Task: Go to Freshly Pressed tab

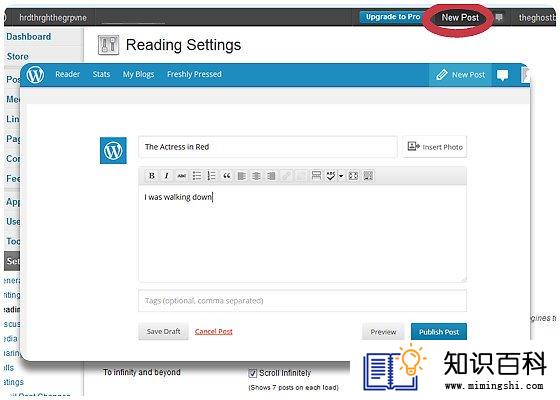Action: coord(194,74)
